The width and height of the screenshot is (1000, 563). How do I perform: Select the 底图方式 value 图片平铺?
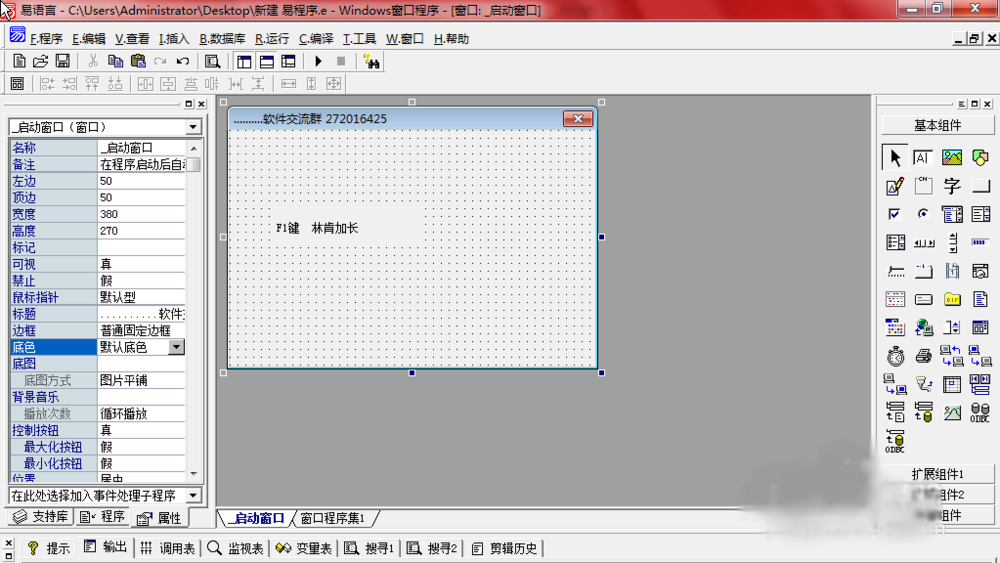(x=141, y=381)
